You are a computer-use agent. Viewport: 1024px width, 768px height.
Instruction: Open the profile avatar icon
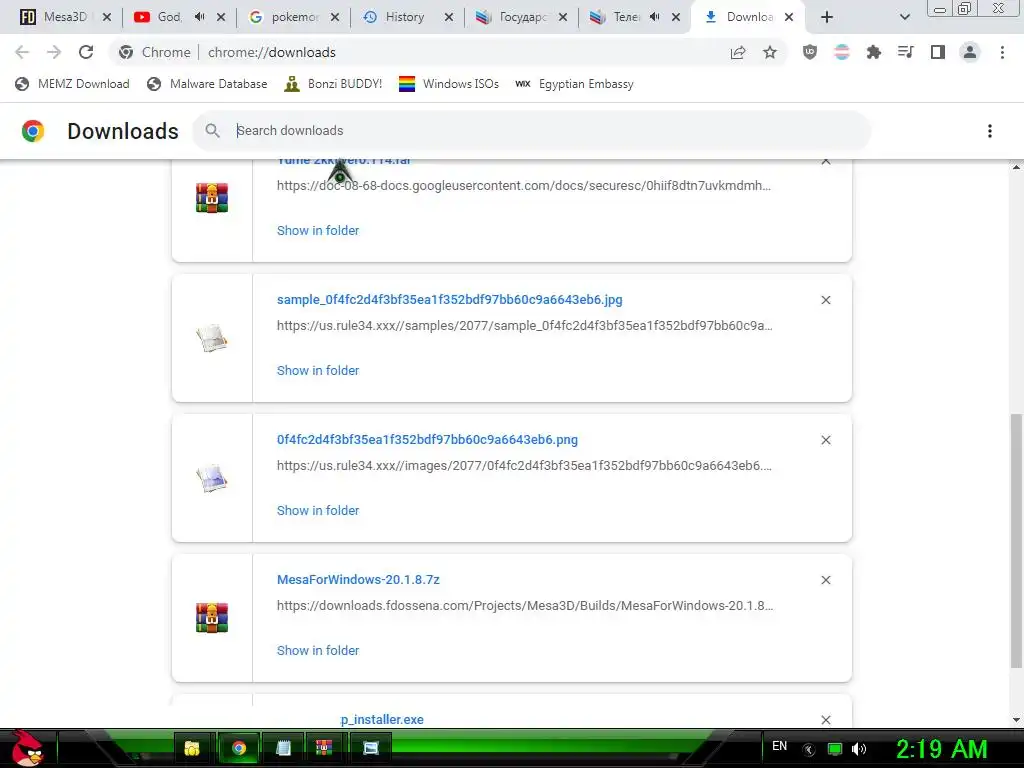pos(970,52)
